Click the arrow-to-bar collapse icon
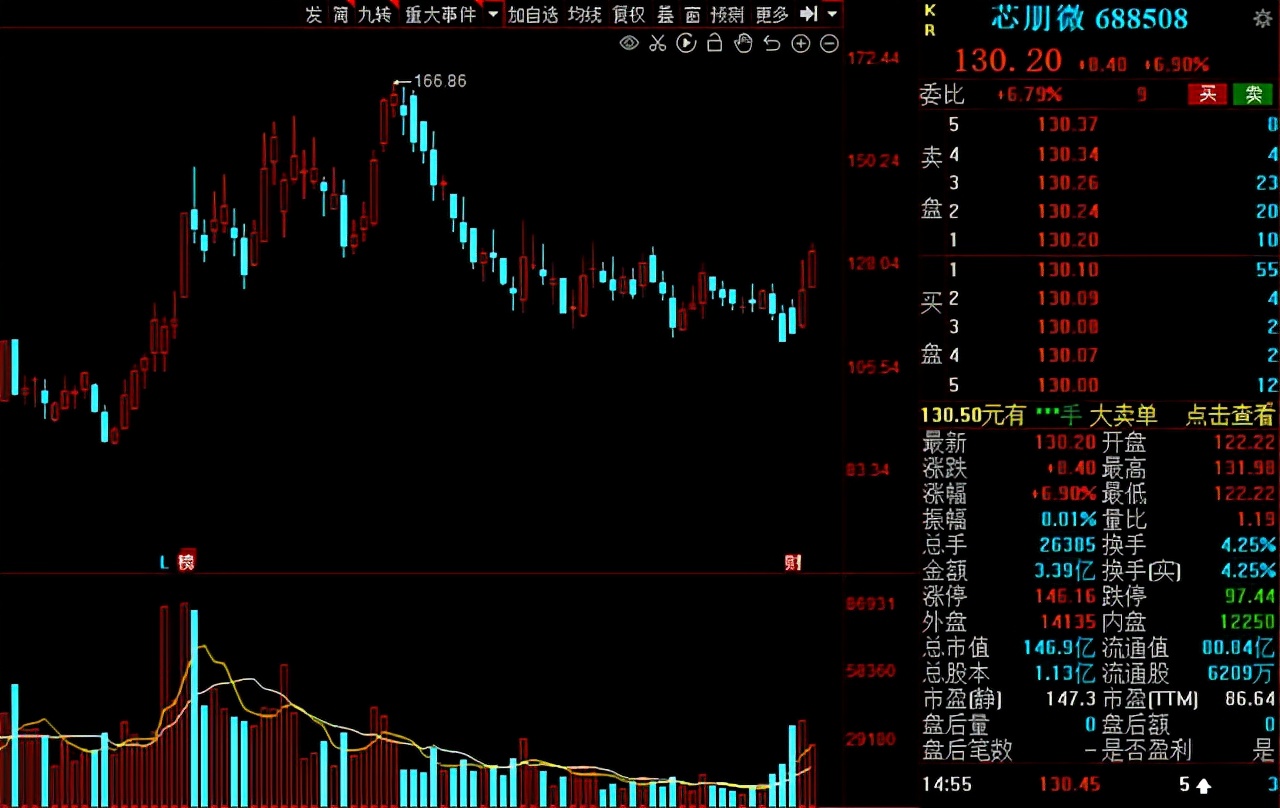This screenshot has width=1280, height=808. tap(809, 14)
